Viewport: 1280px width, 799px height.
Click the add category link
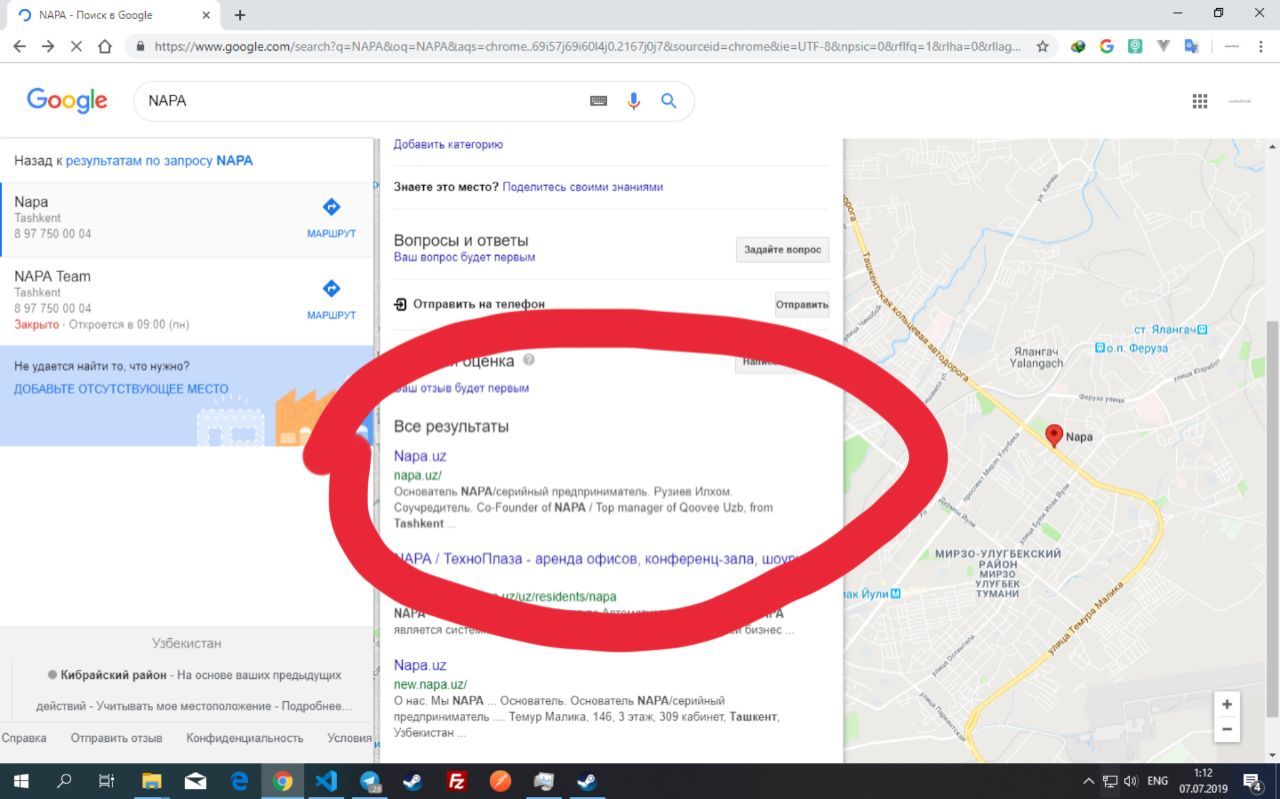[x=448, y=144]
